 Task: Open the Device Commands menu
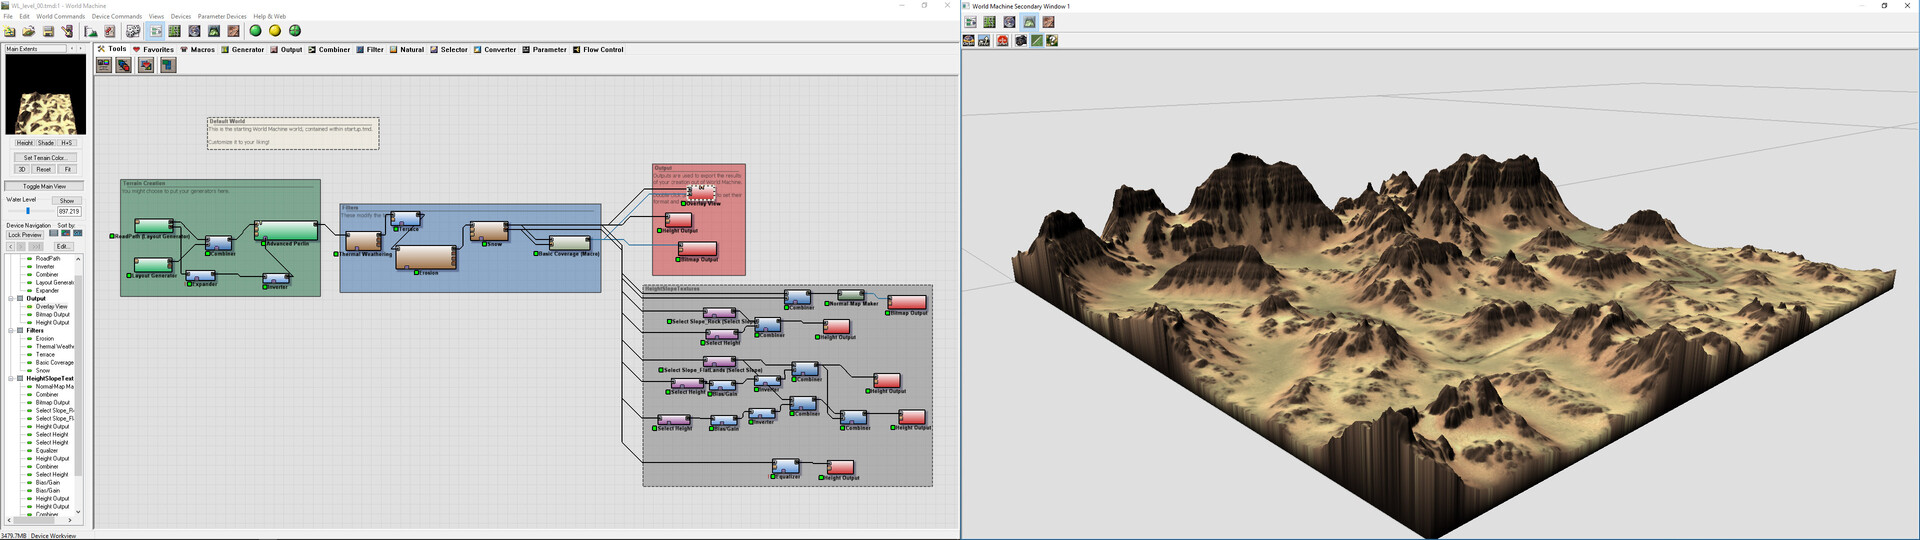pos(117,17)
